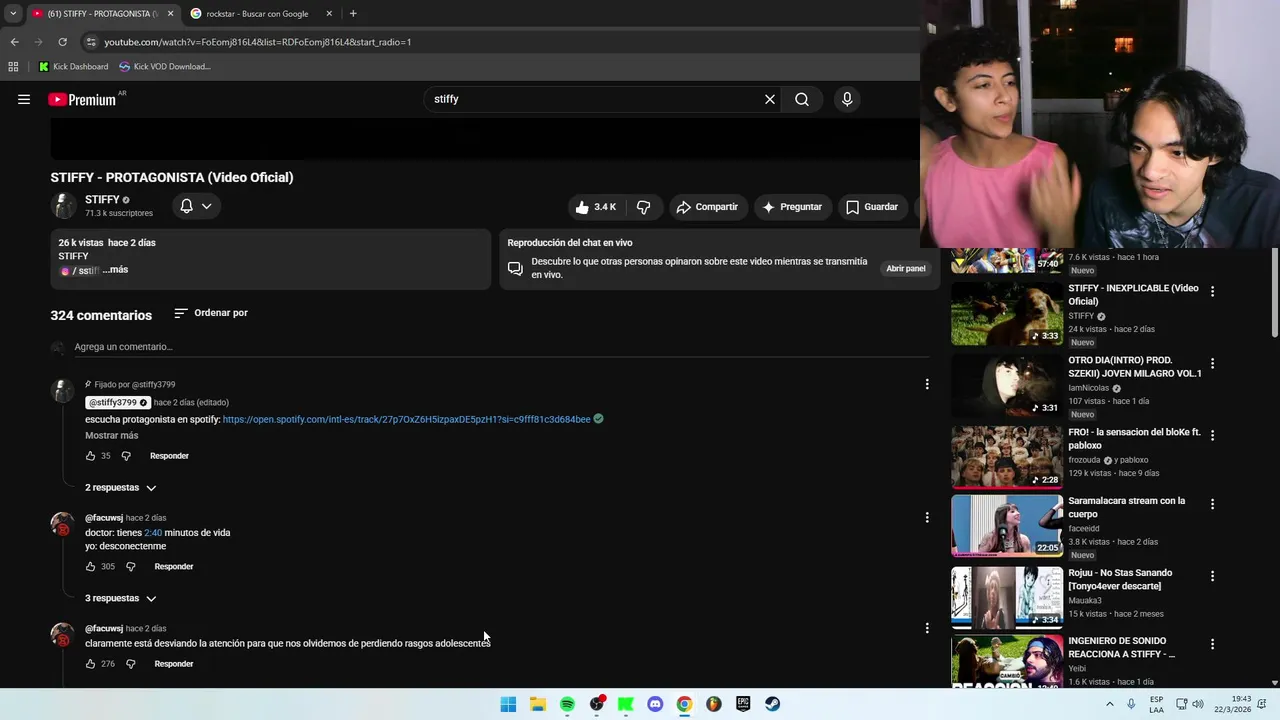
Task: Expand 3 respuestas thread
Action: click(121, 599)
